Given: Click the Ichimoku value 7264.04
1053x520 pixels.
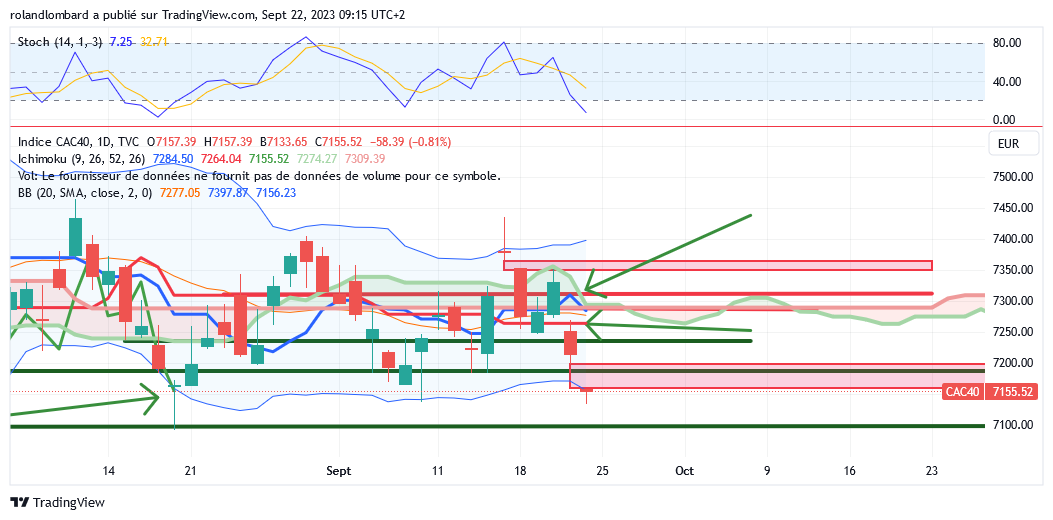Looking at the screenshot, I should pyautogui.click(x=221, y=159).
